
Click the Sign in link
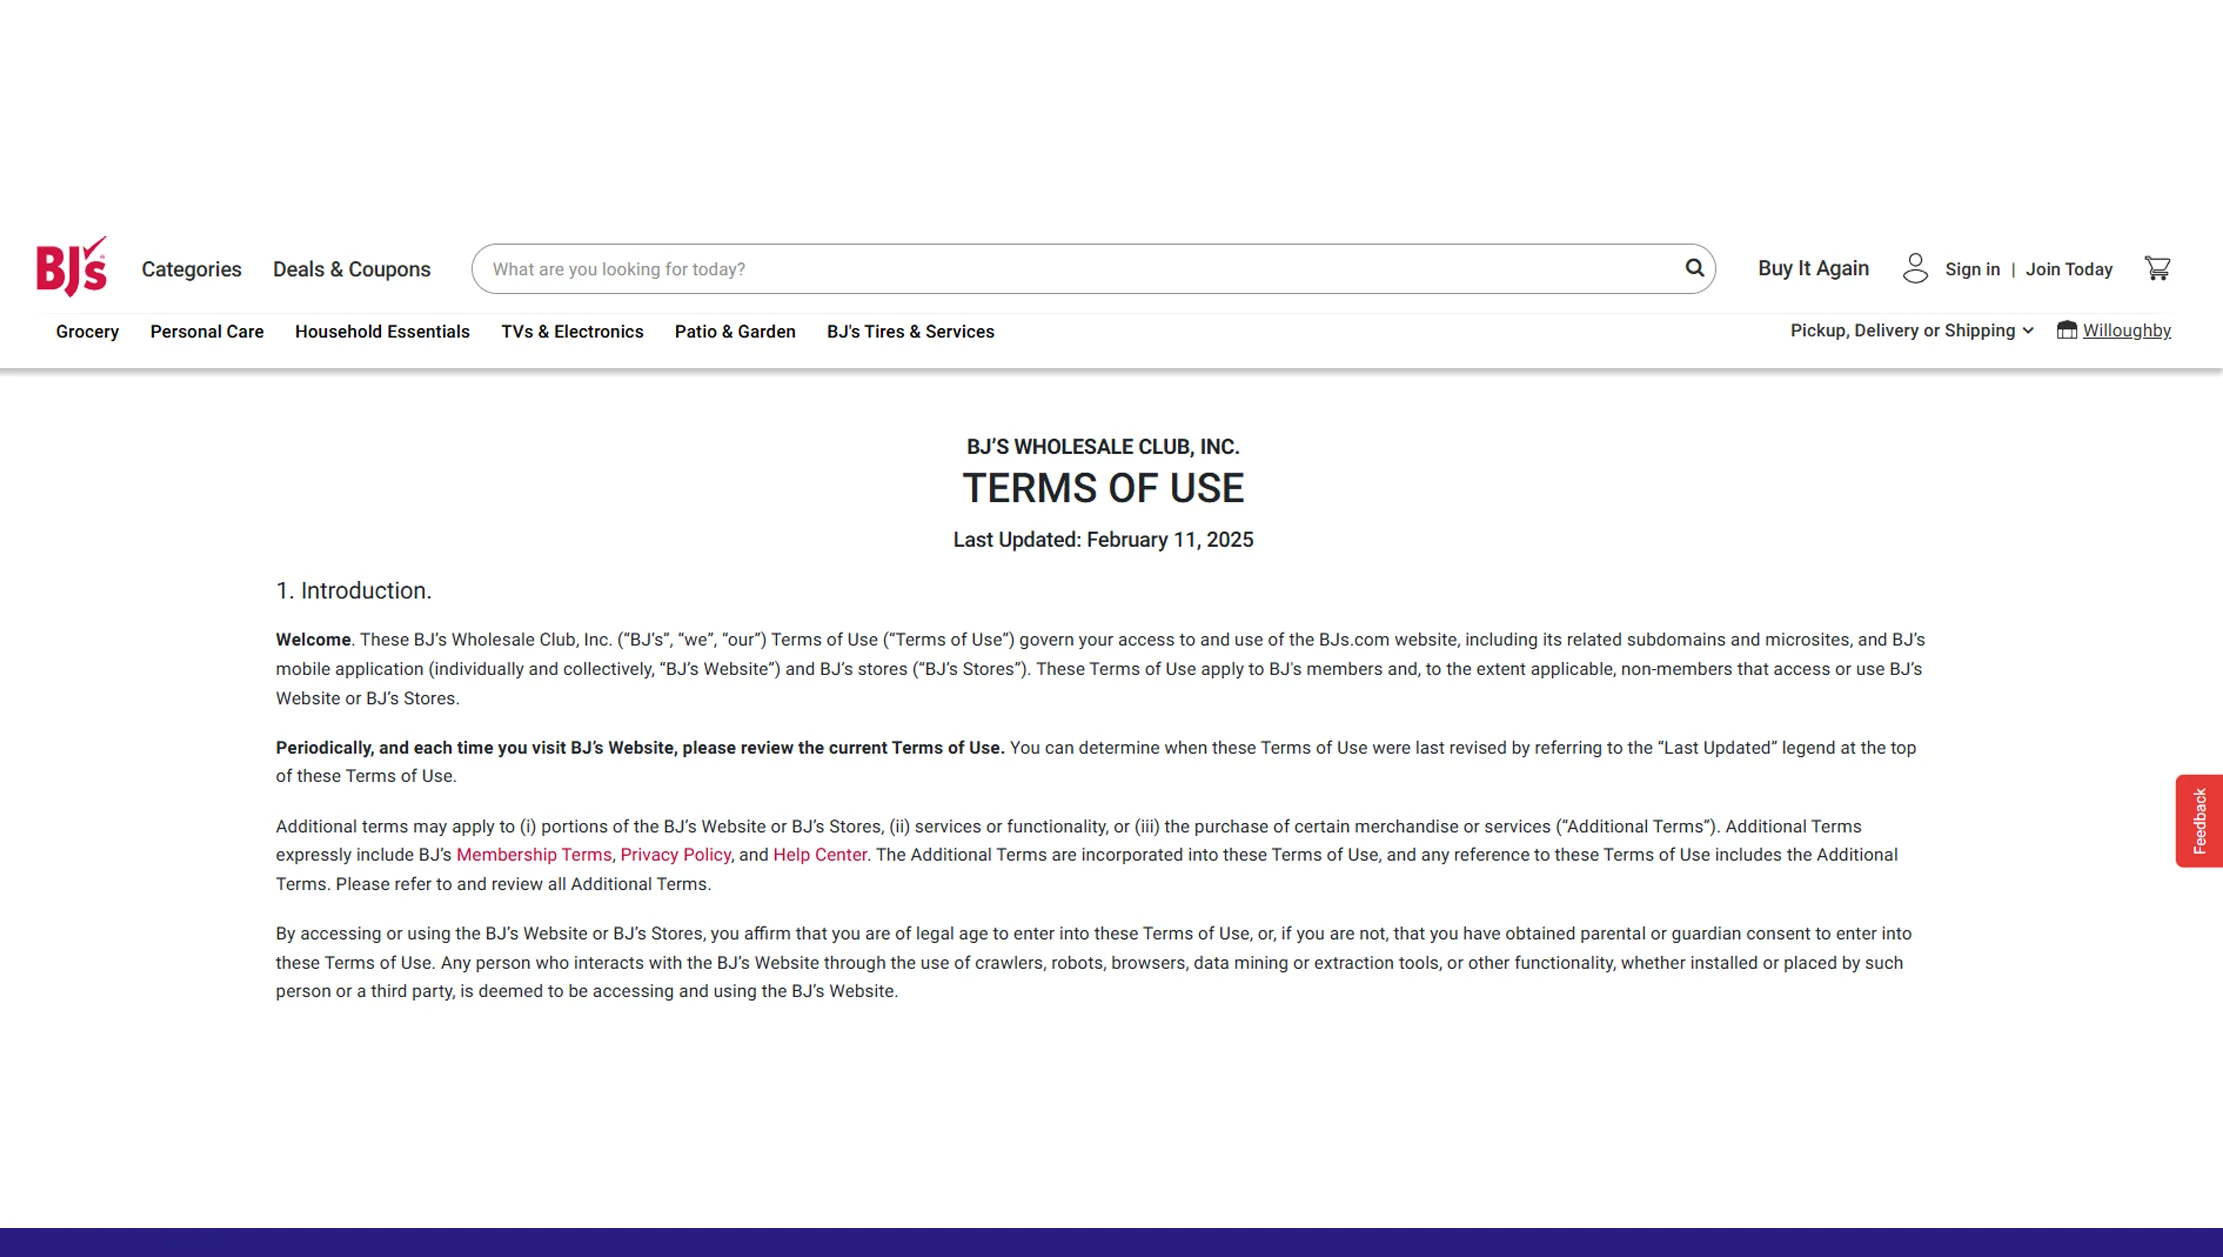1972,269
